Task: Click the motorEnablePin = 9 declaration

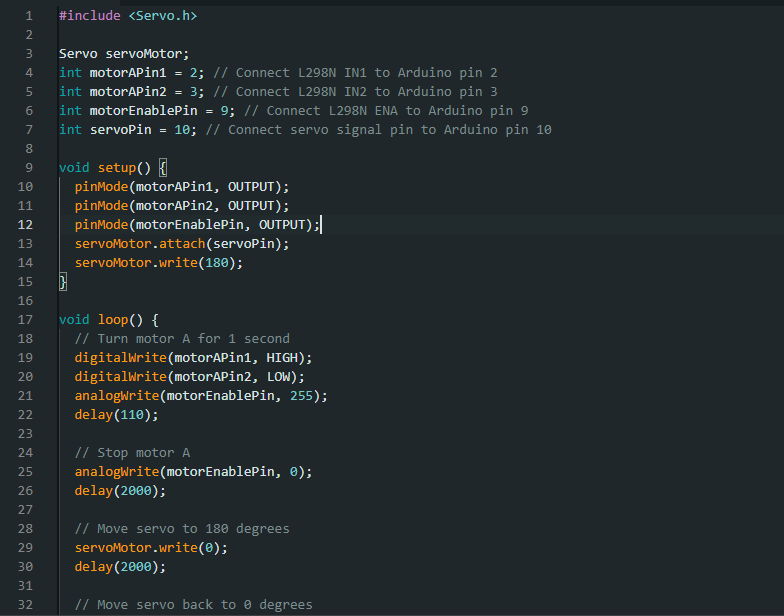Action: point(147,111)
